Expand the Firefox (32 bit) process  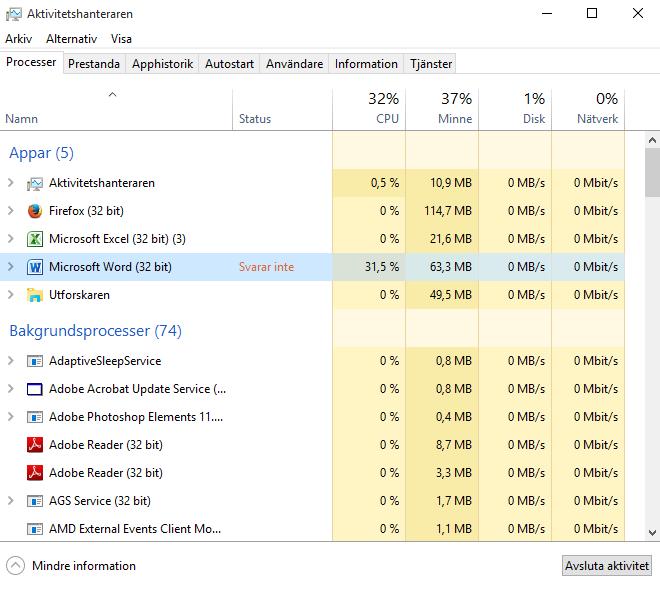pos(11,211)
